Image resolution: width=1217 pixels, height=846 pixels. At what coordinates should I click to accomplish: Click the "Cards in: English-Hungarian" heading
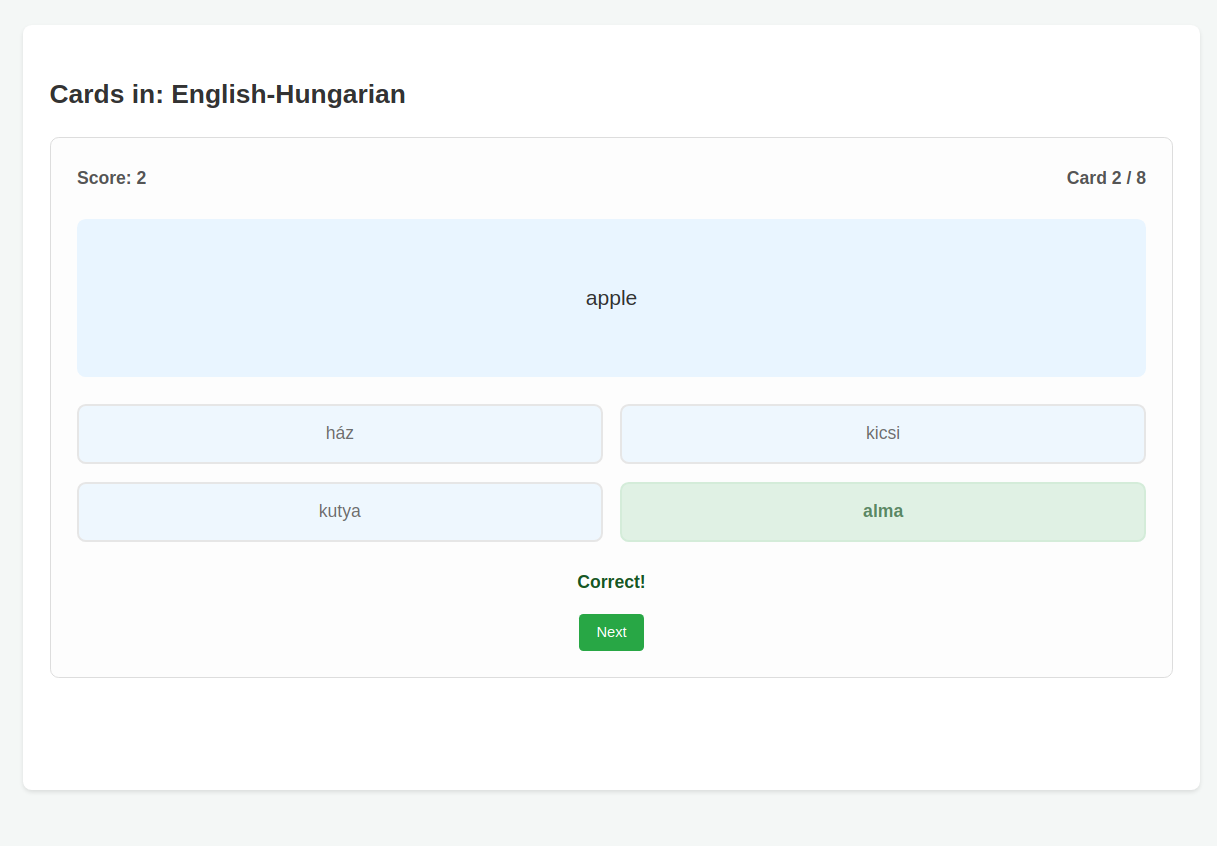[x=227, y=94]
